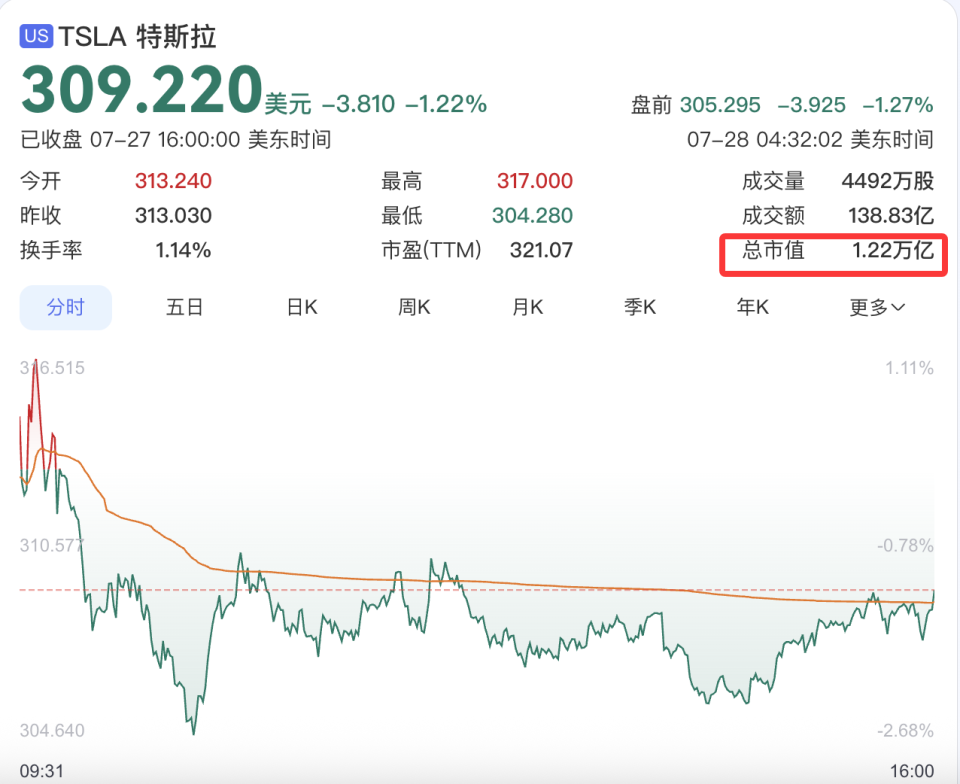The height and width of the screenshot is (784, 960).
Task: Click the US market badge icon
Action: [36, 35]
